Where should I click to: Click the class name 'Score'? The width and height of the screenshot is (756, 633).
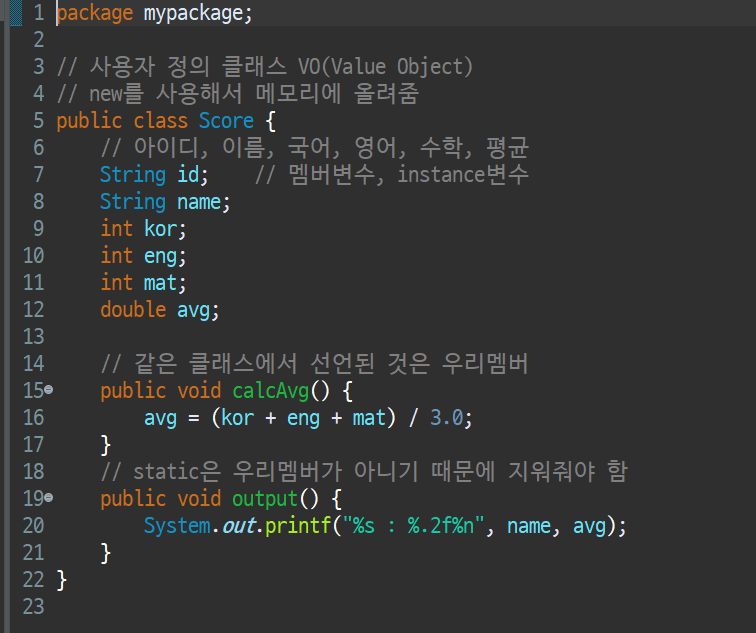point(226,121)
